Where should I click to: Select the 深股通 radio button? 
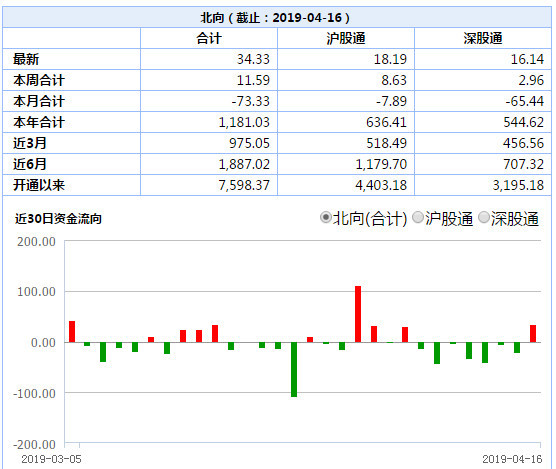484,217
